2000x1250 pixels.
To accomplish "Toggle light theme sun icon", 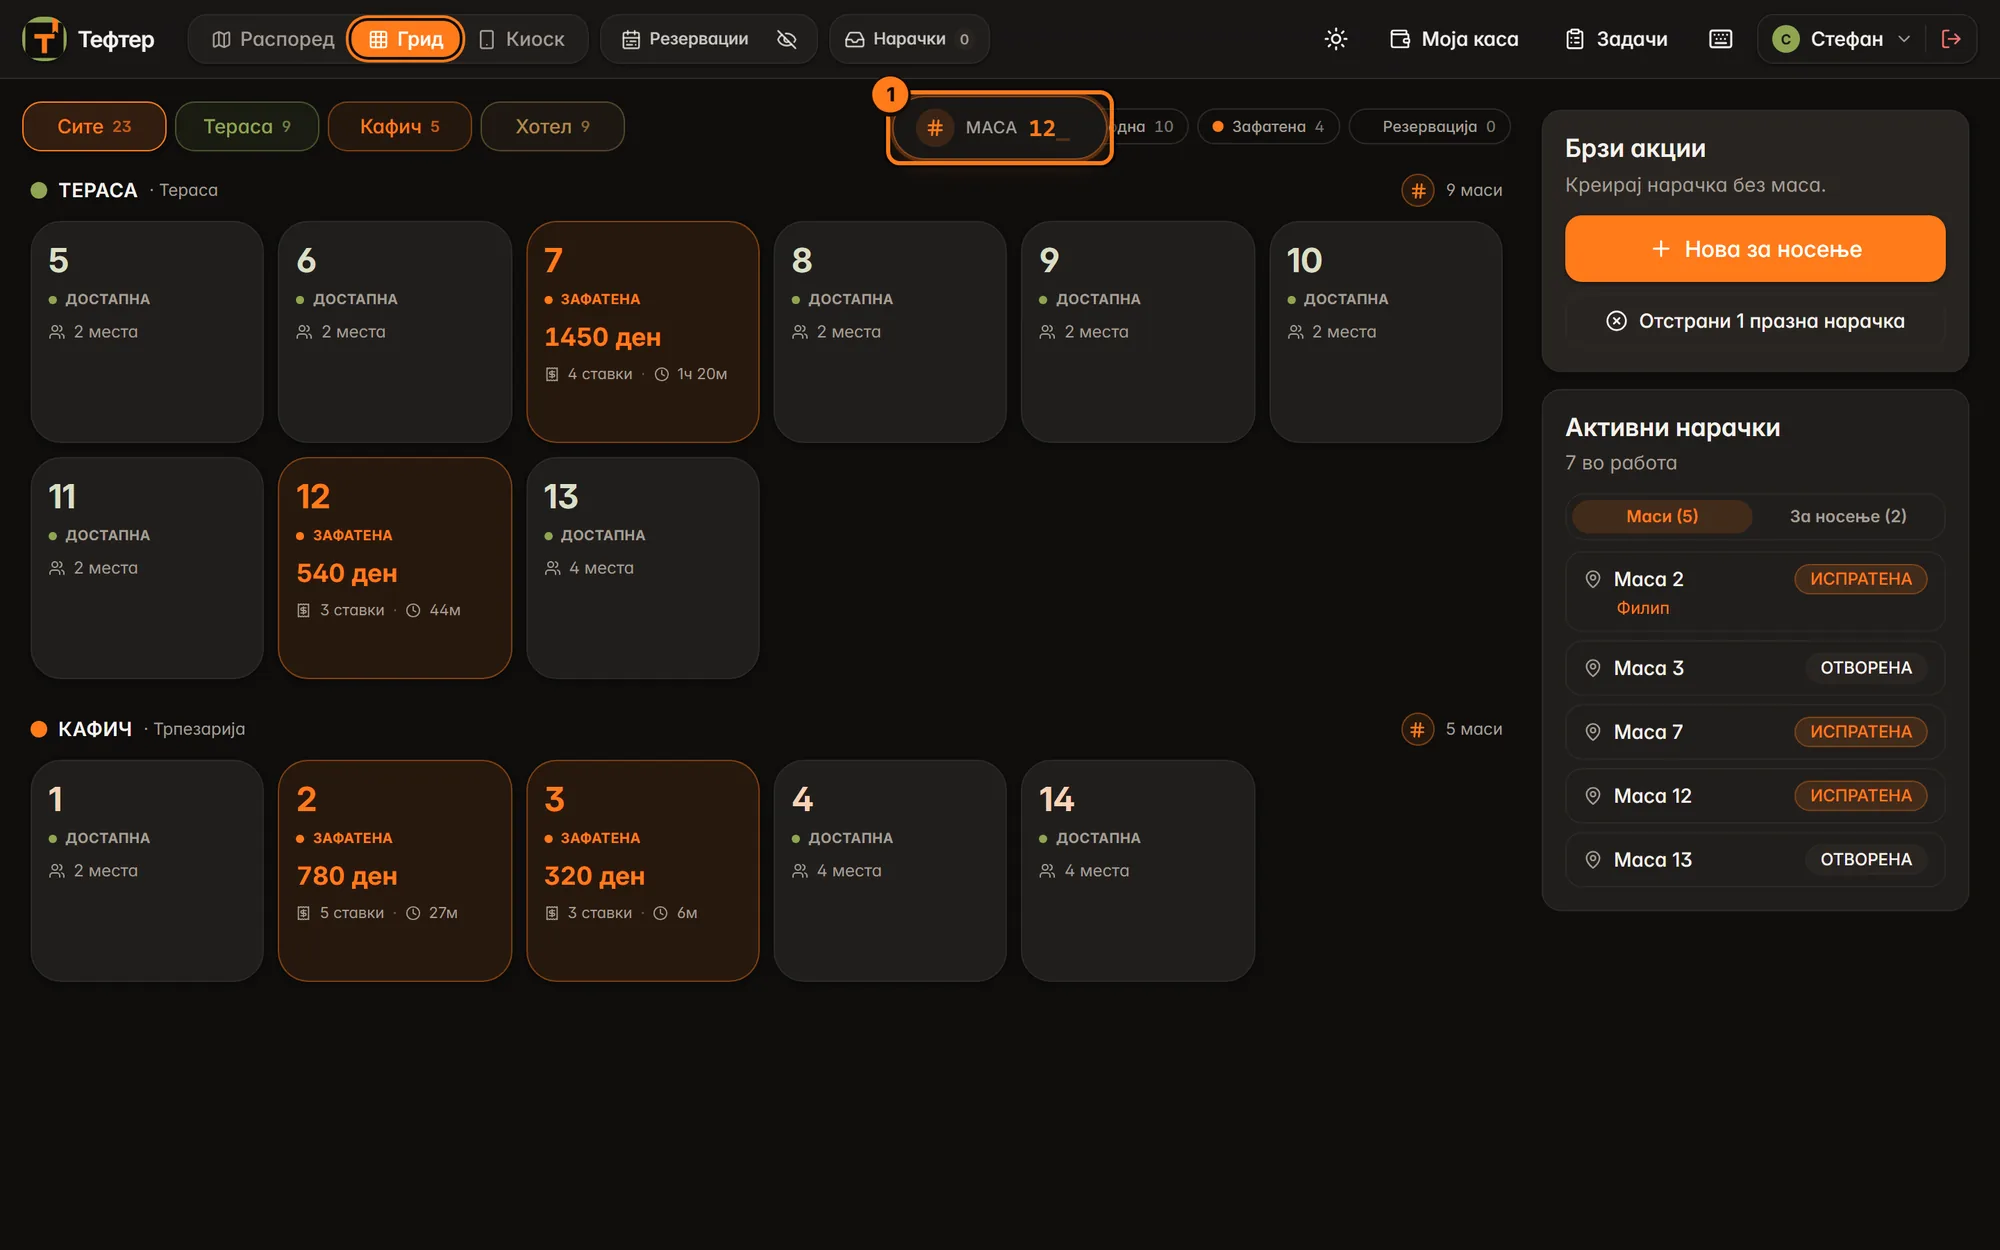I will 1335,39.
